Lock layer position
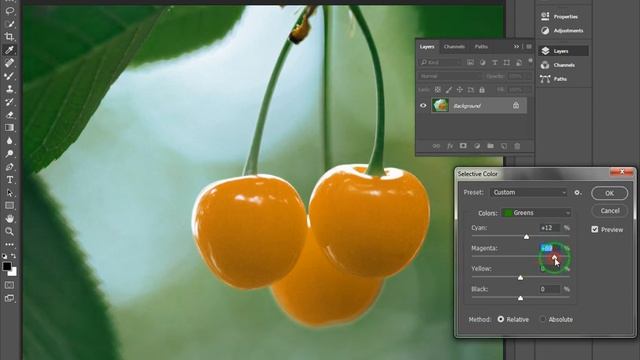 (460, 89)
